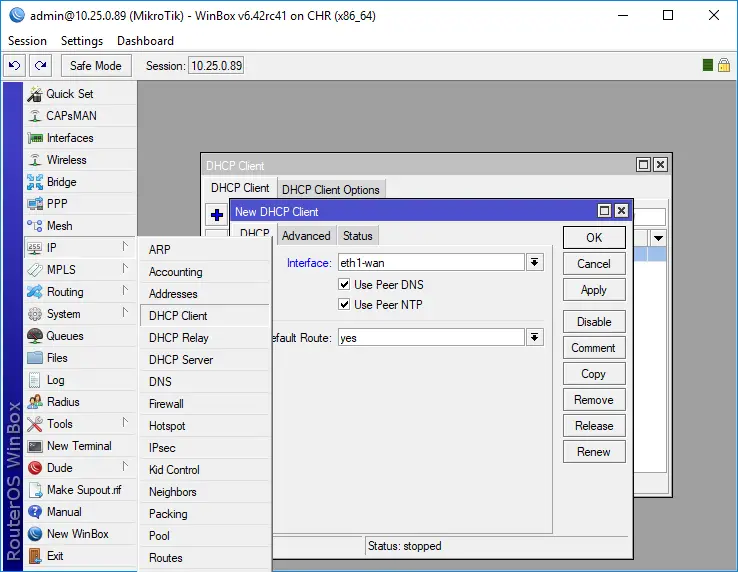Viewport: 738px width, 572px height.
Task: Click the Undo arrow icon in toolbar
Action: tap(15, 65)
